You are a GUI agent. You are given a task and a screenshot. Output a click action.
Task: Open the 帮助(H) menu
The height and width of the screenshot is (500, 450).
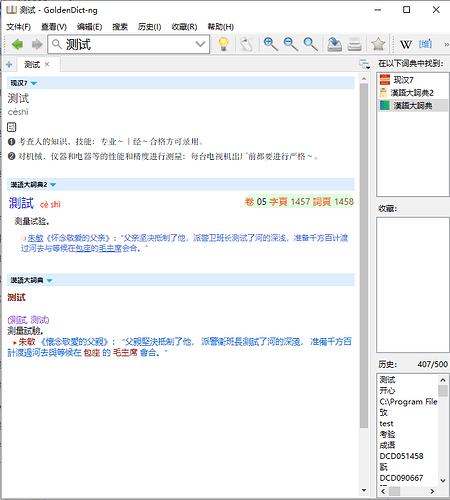(x=220, y=27)
